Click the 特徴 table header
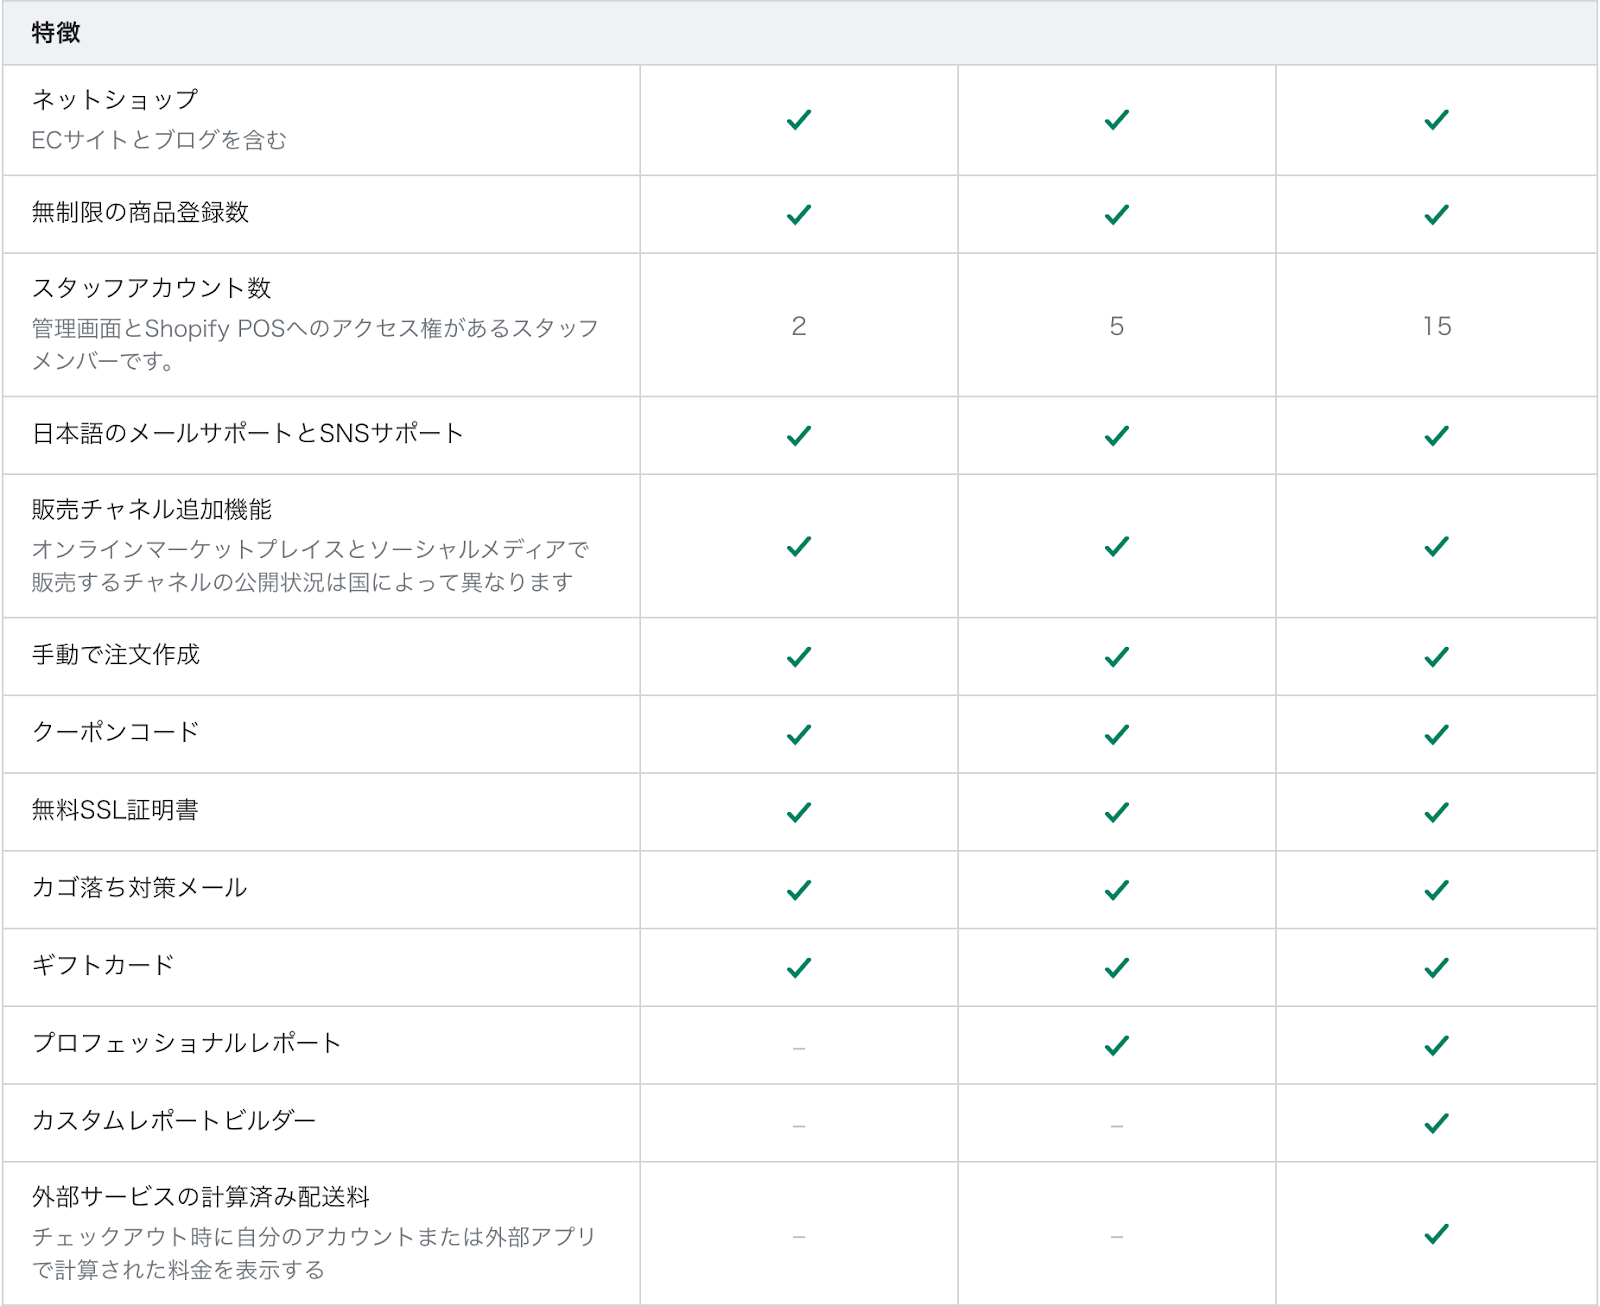This screenshot has height=1306, width=1600. coord(56,33)
